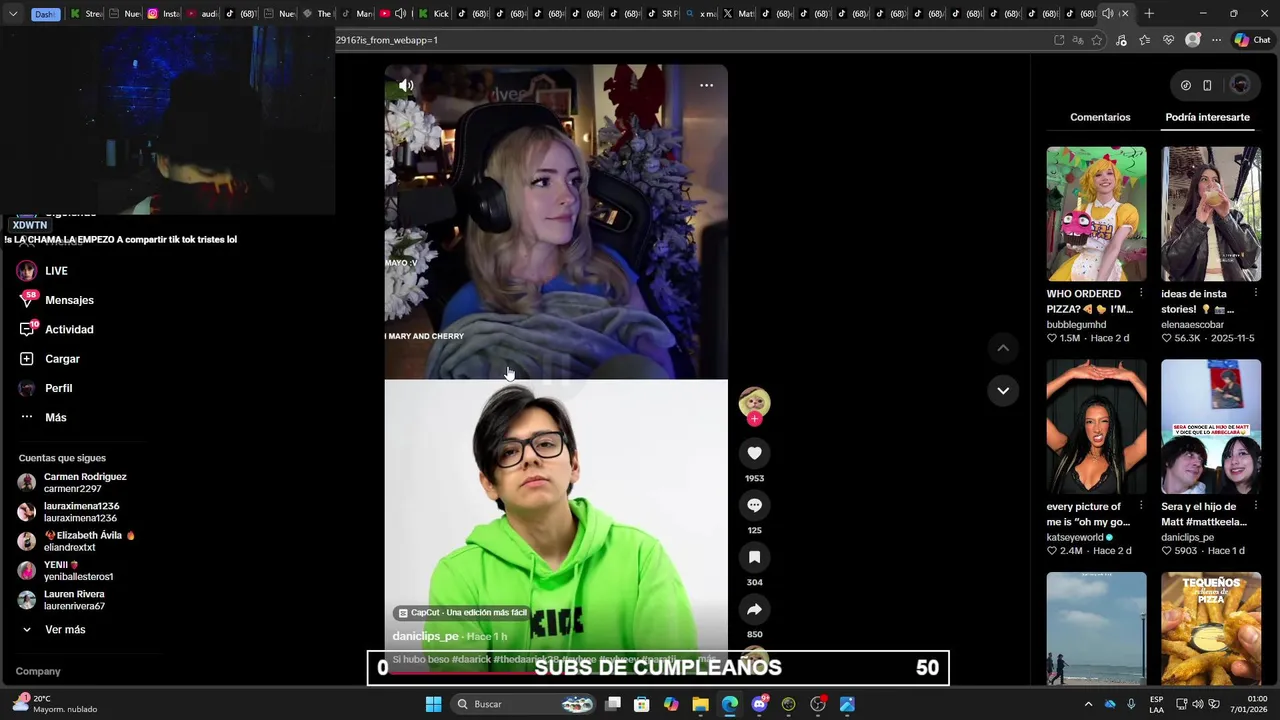This screenshot has width=1280, height=720.
Task: Mute the TikTok video with the speaker icon
Action: (406, 86)
